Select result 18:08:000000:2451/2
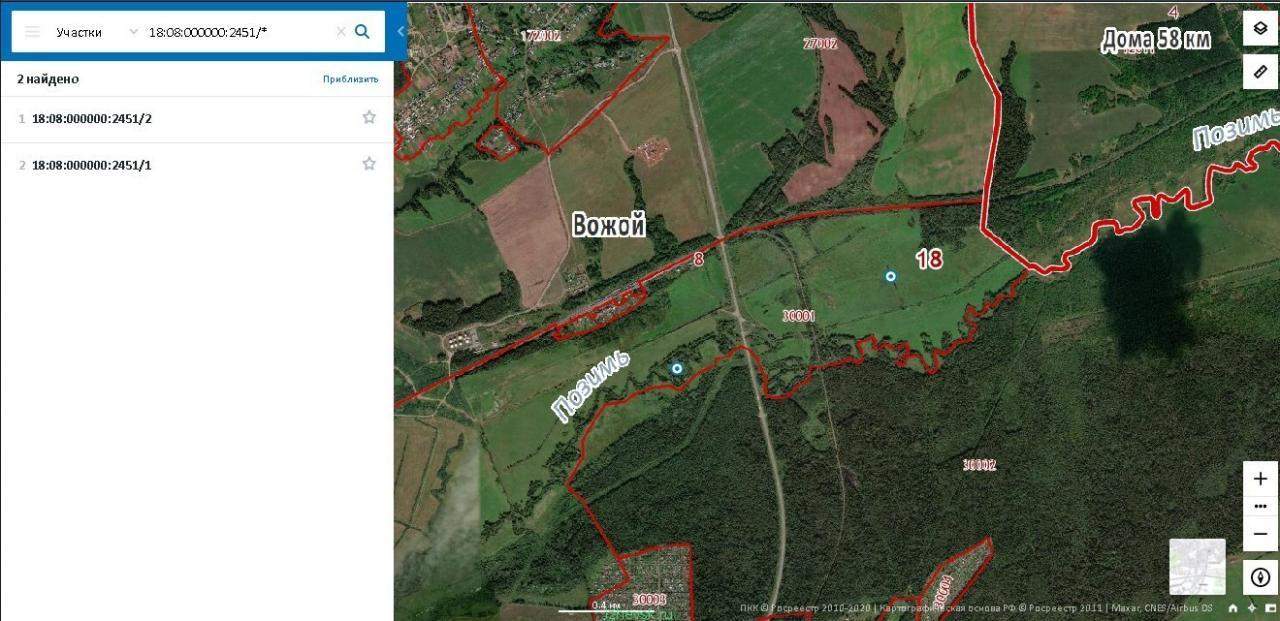 [x=92, y=119]
